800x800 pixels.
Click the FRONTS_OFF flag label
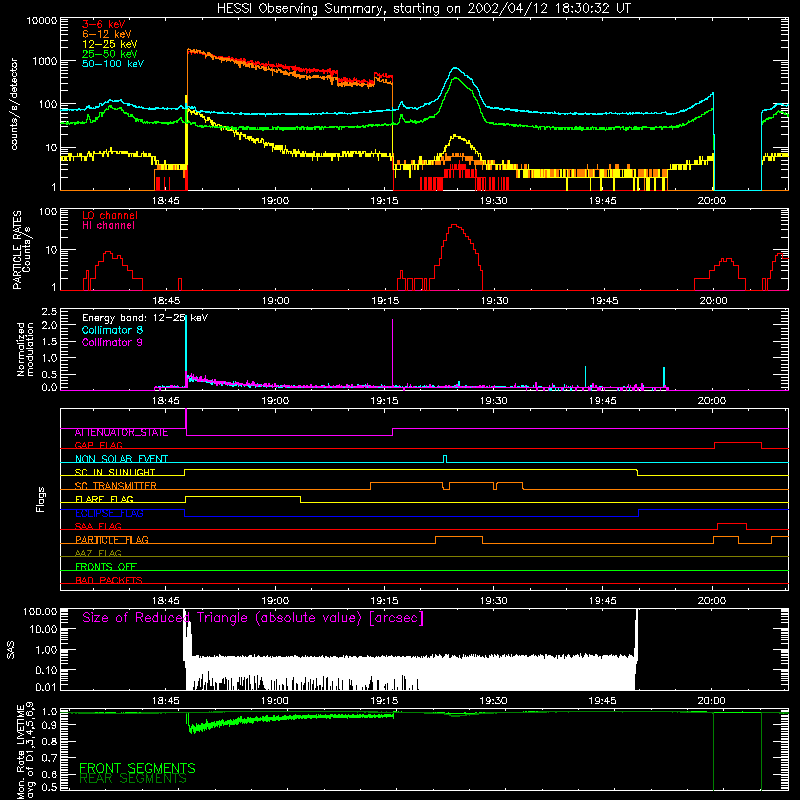(x=106, y=567)
